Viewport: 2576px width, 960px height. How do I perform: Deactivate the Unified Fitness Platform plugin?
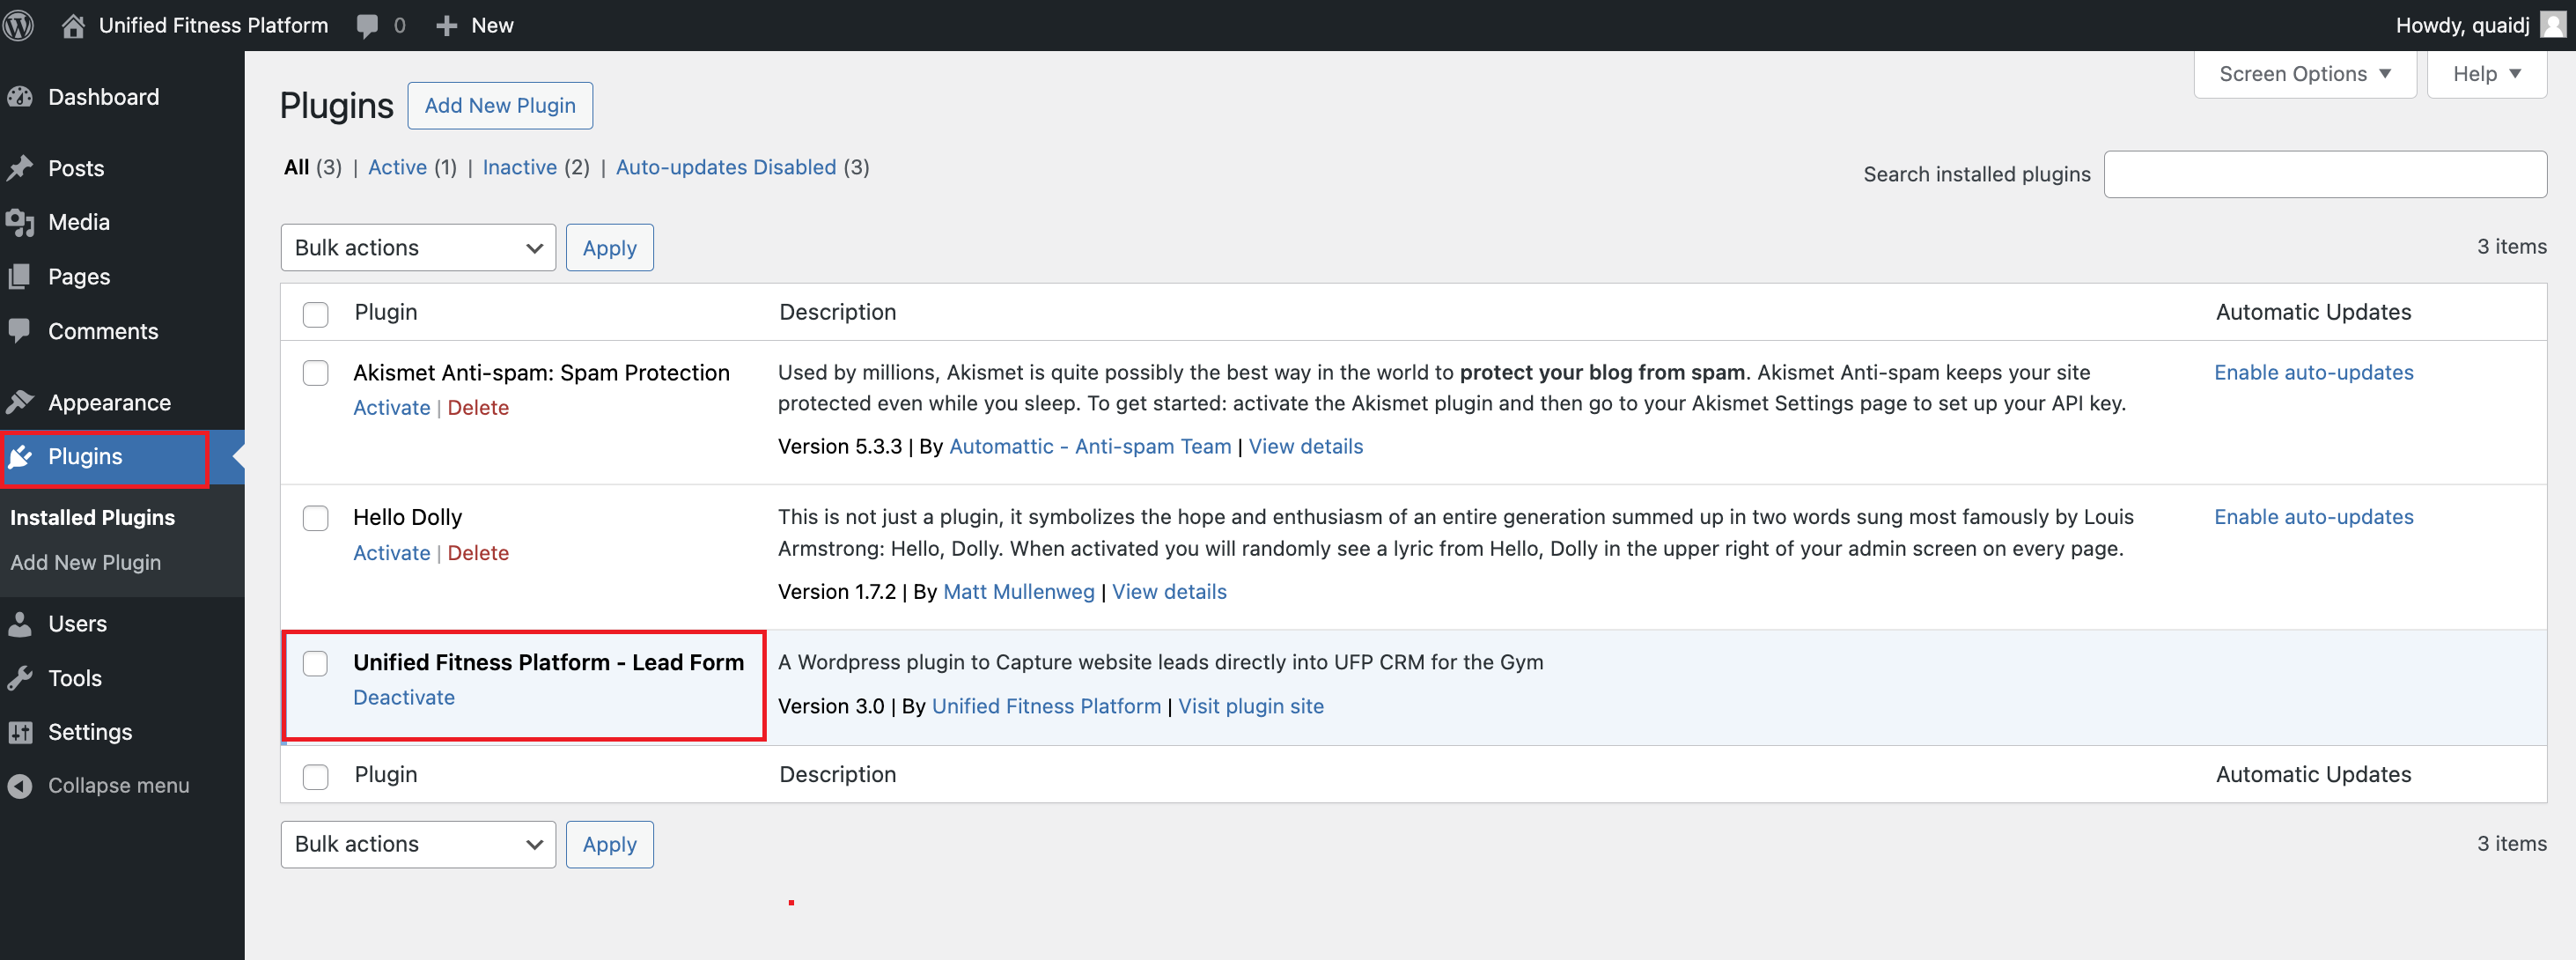tap(403, 697)
